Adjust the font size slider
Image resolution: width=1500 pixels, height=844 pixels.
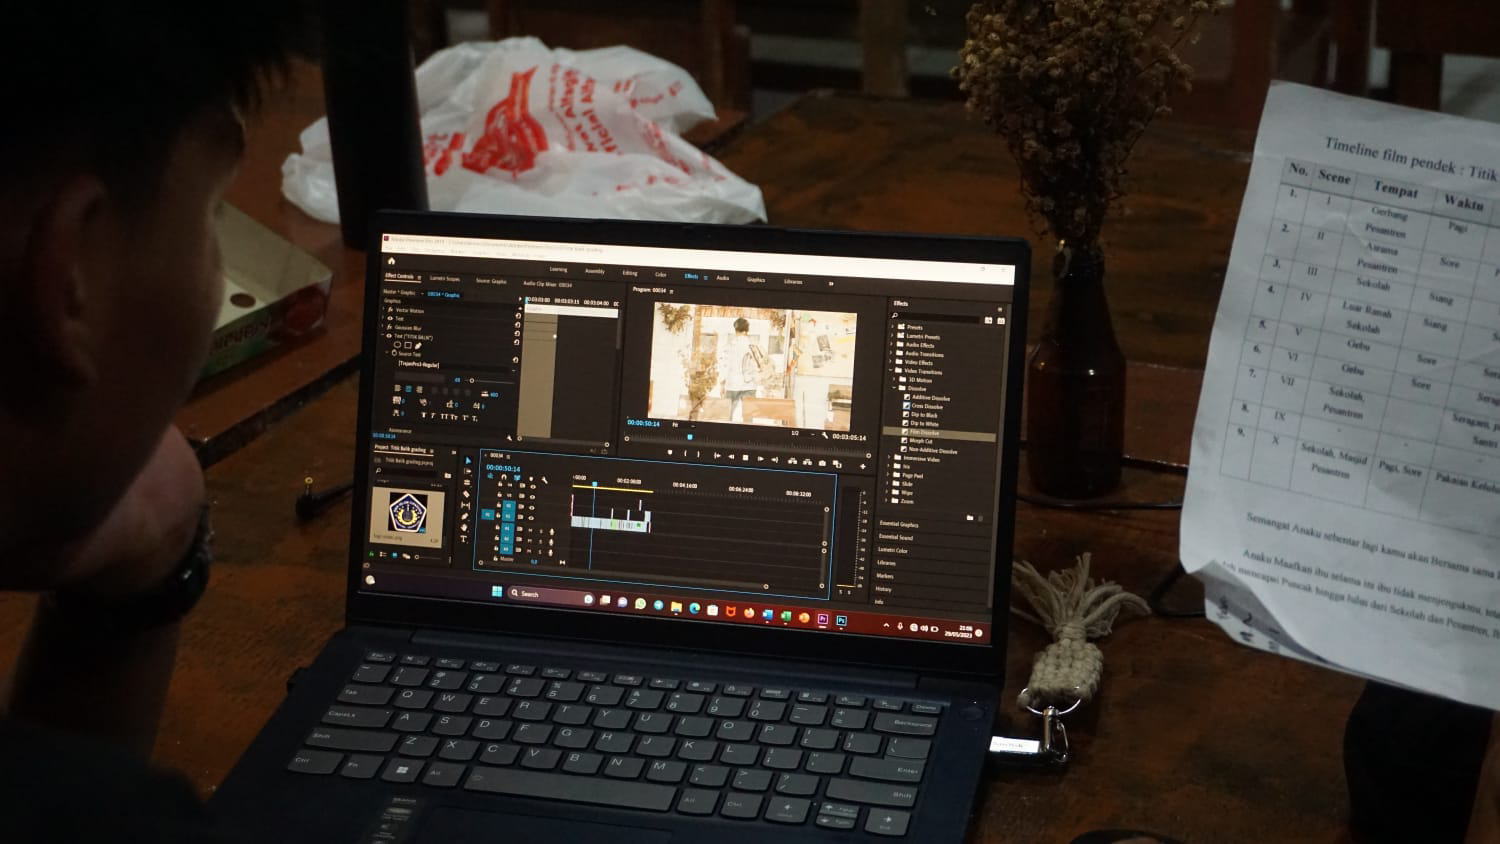472,381
